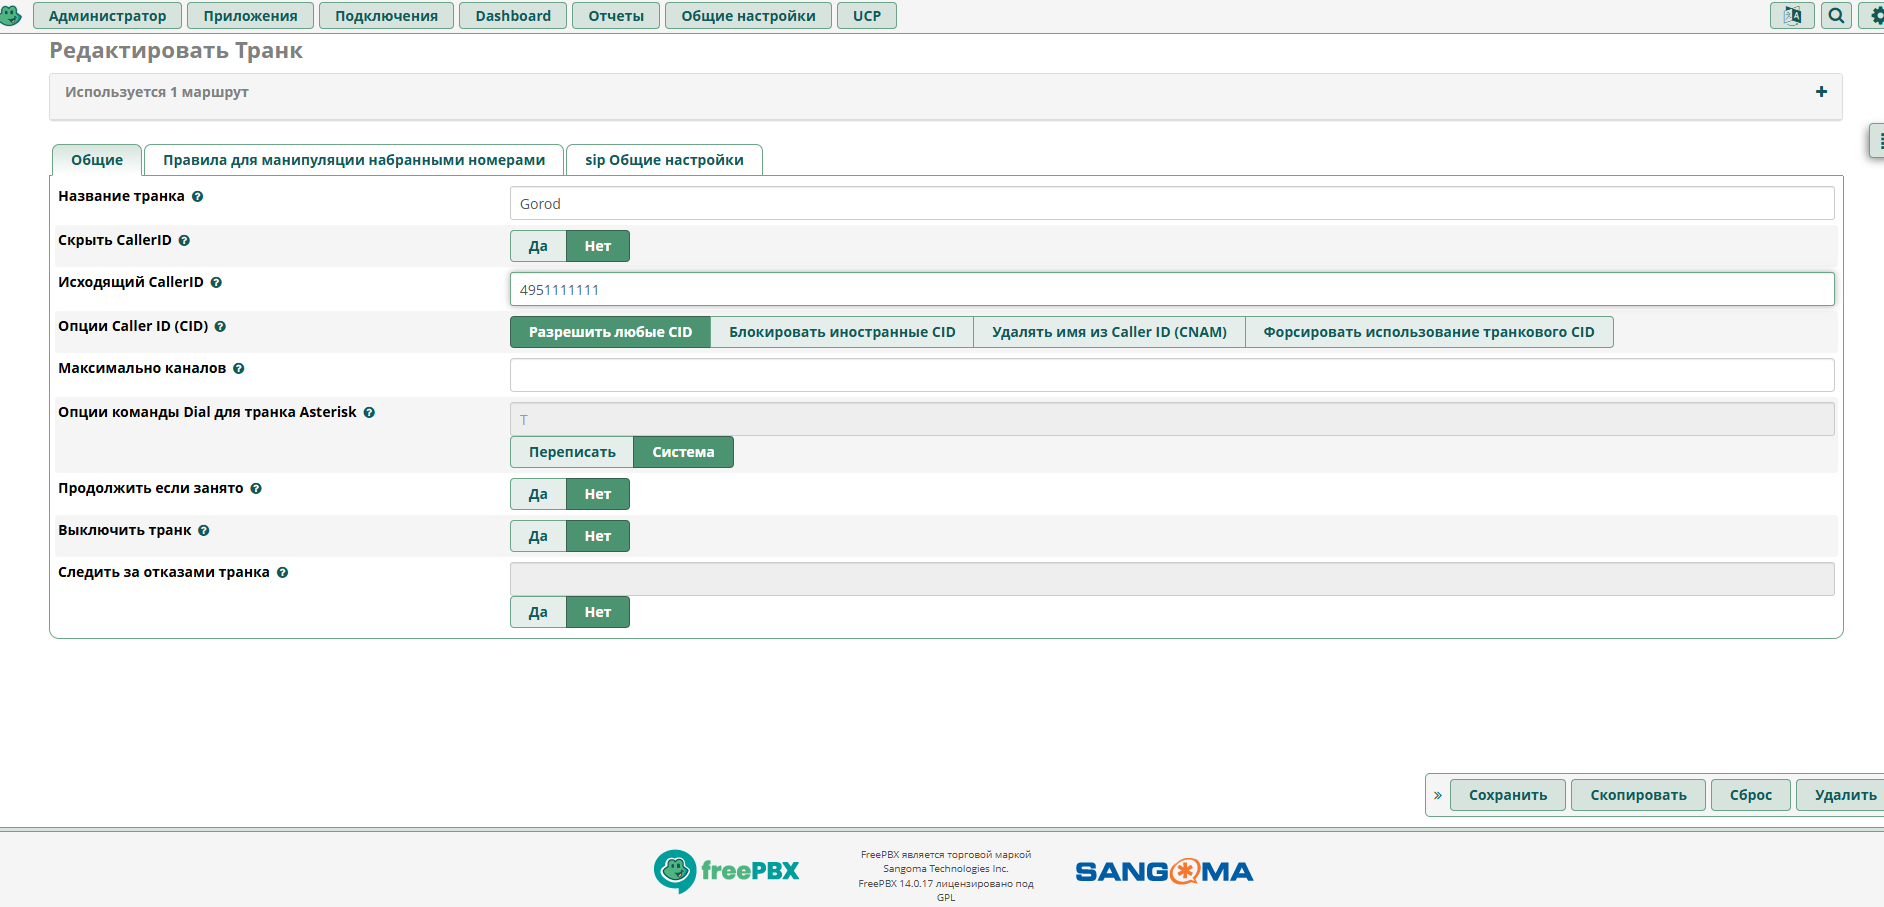
Task: Switch to sip Общие настройки tab
Action: tap(664, 160)
